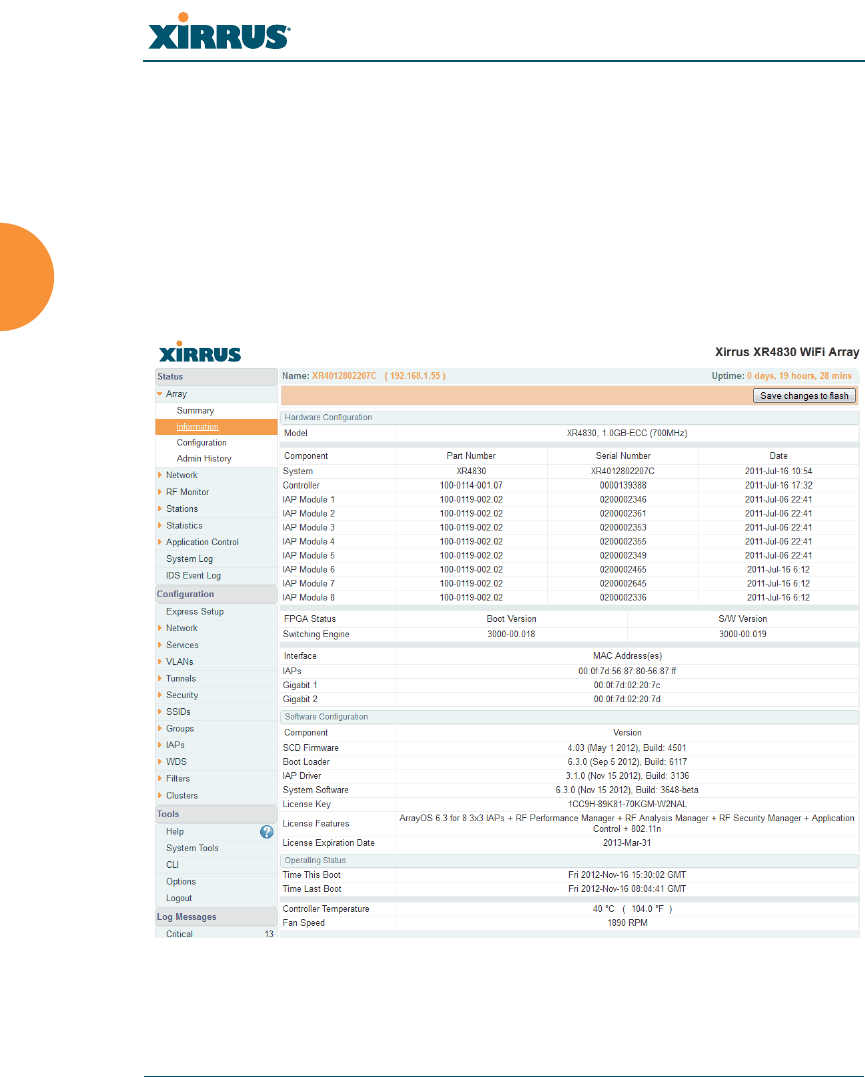This screenshot has height=1077, width=865.
Task: Collapse the Array section under Status
Action: click(x=159, y=394)
